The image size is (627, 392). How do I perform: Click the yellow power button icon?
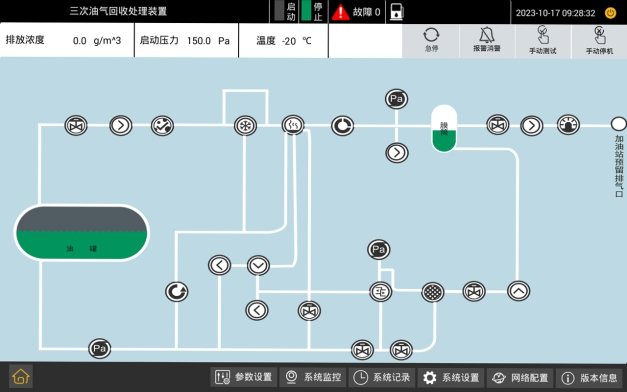point(611,13)
